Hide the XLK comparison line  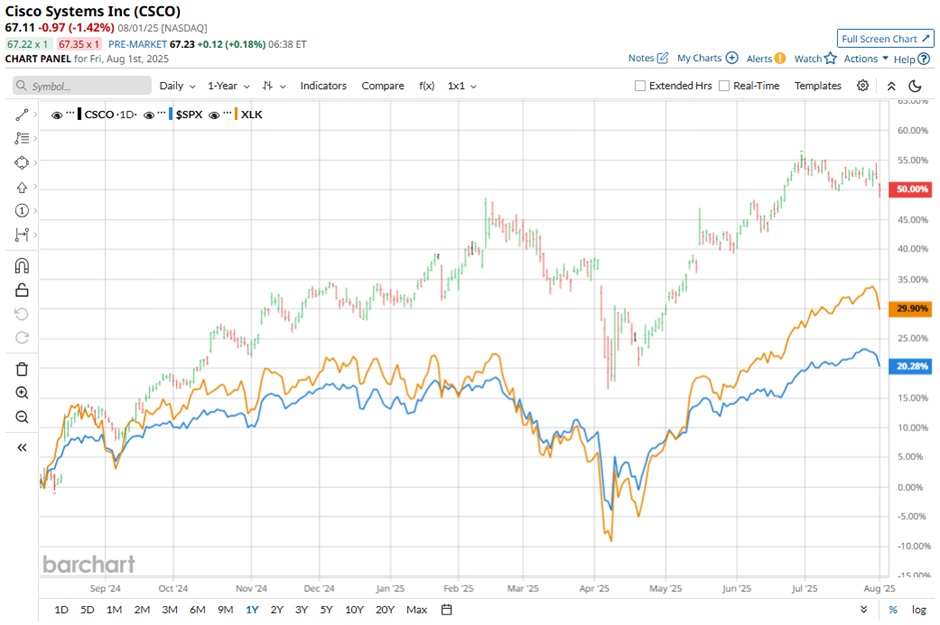pyautogui.click(x=214, y=115)
